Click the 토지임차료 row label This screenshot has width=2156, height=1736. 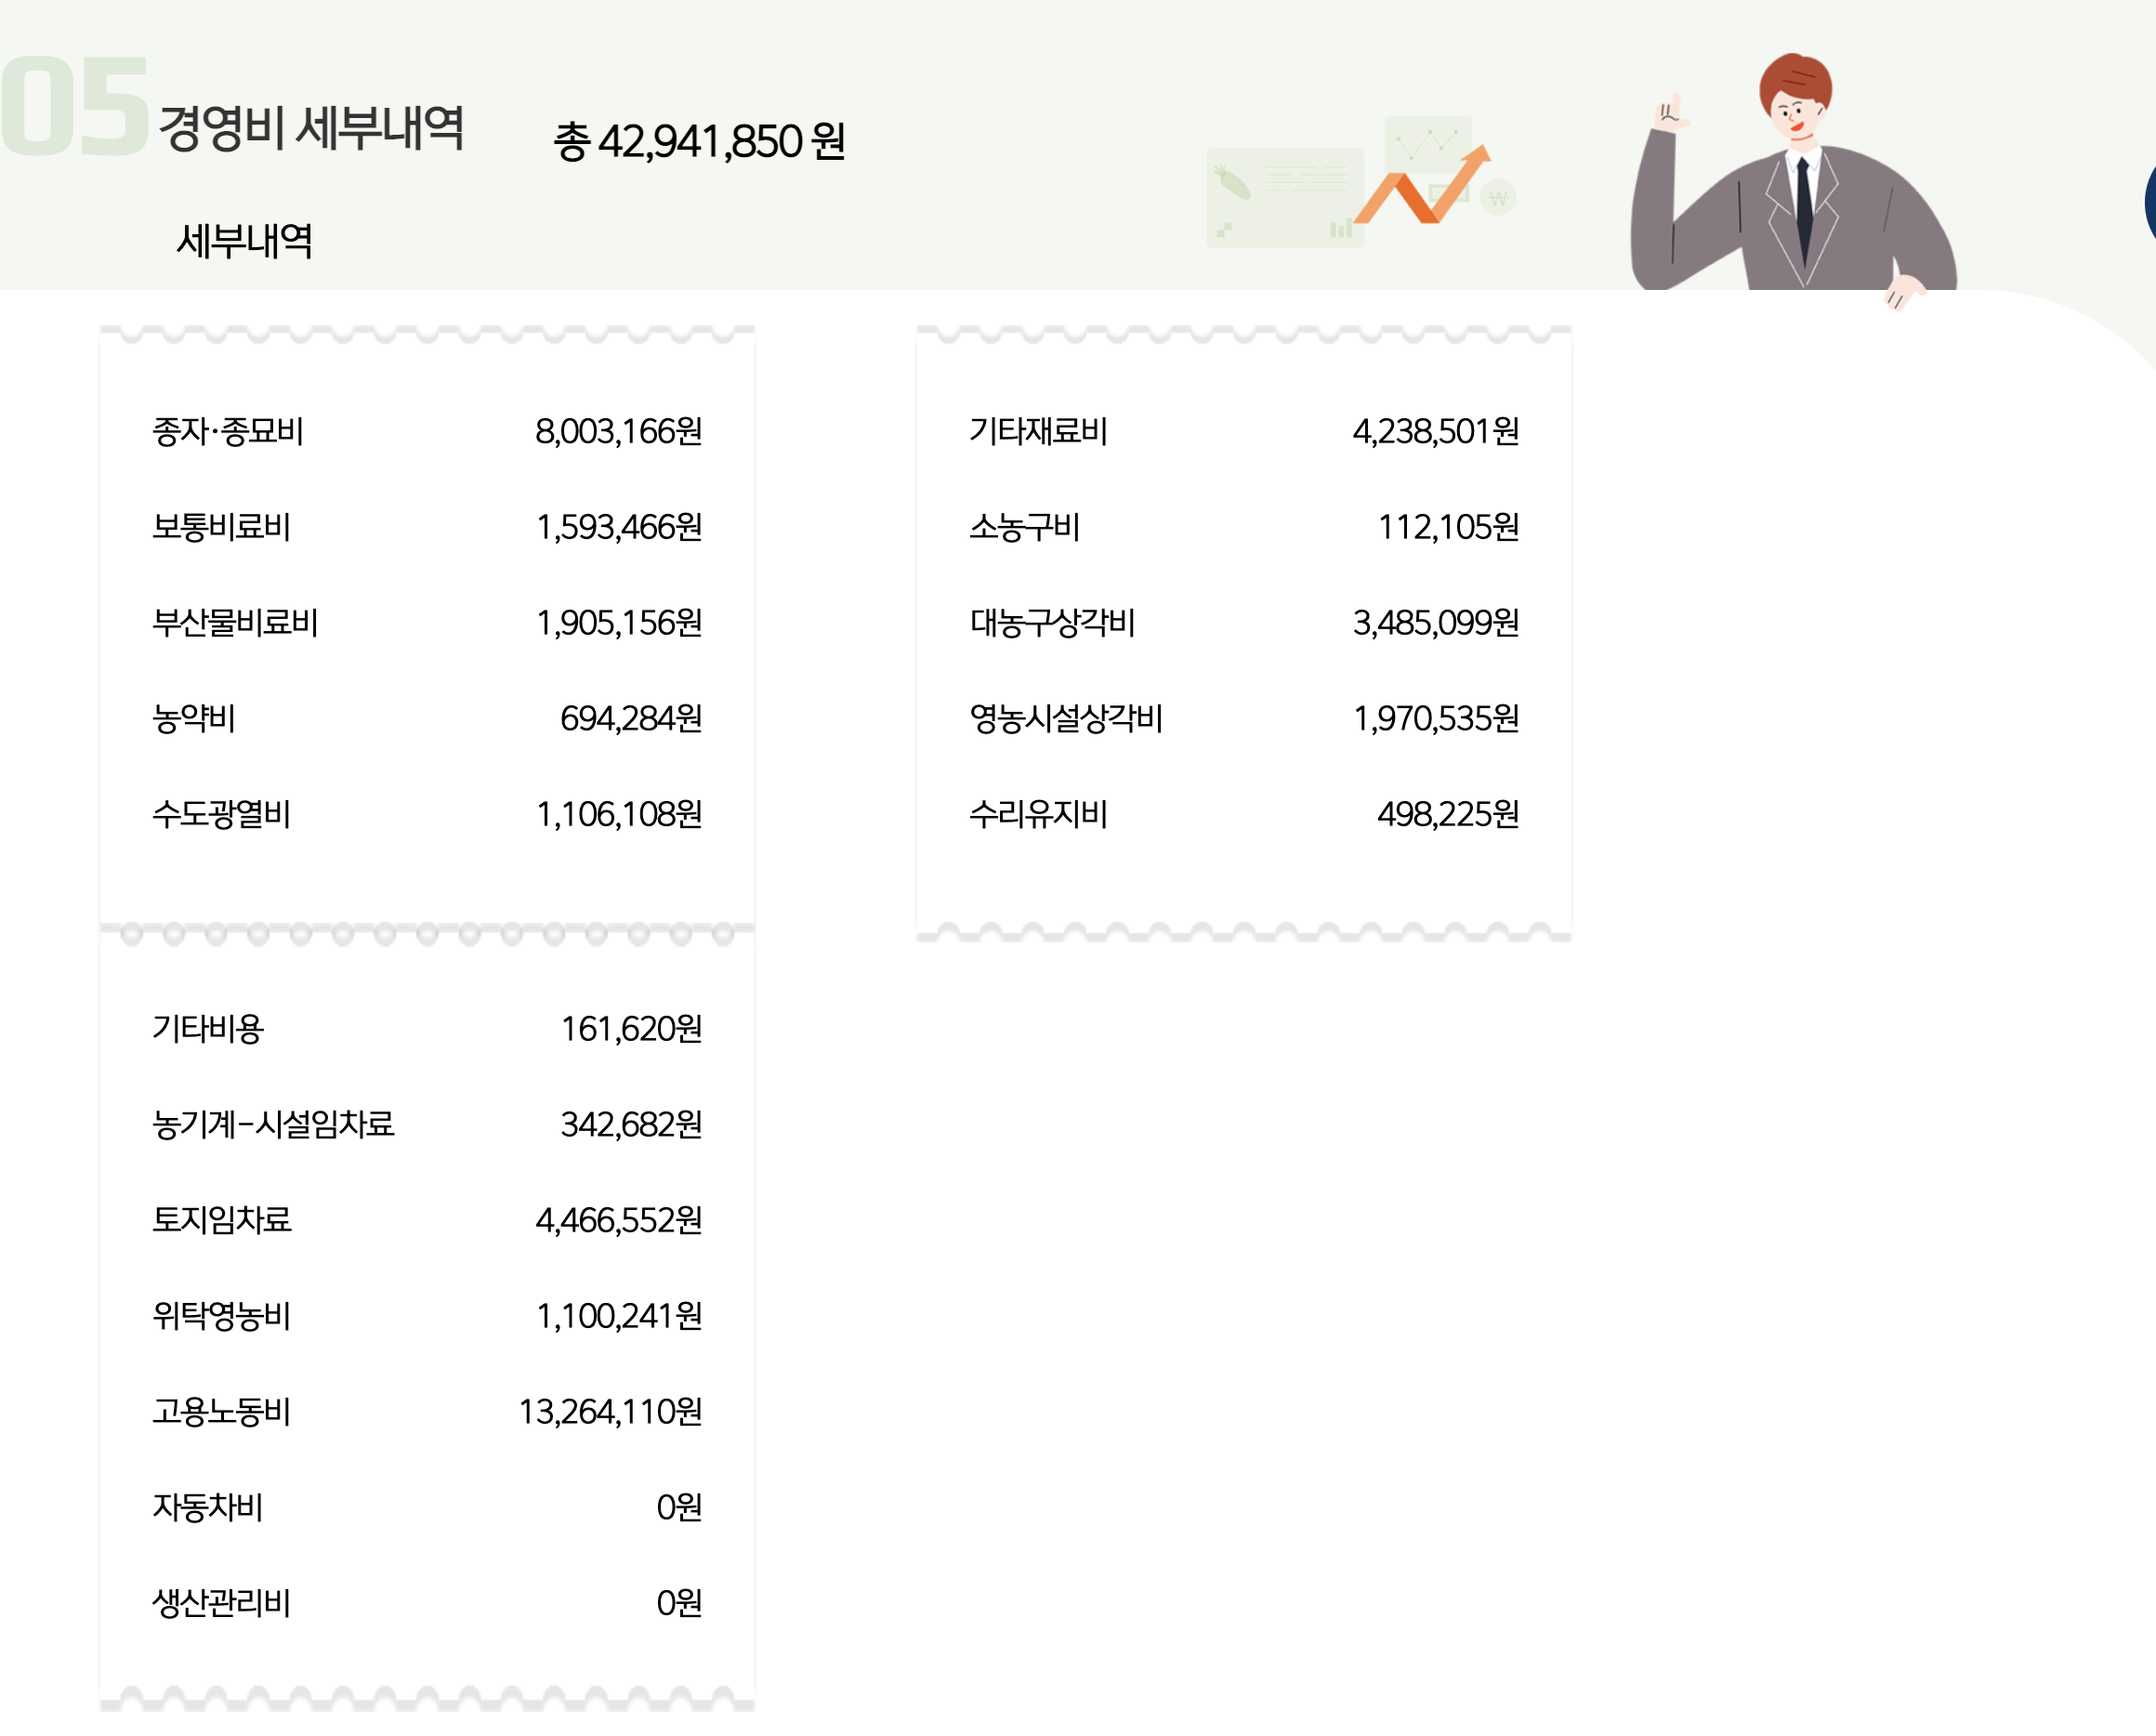(x=222, y=1220)
